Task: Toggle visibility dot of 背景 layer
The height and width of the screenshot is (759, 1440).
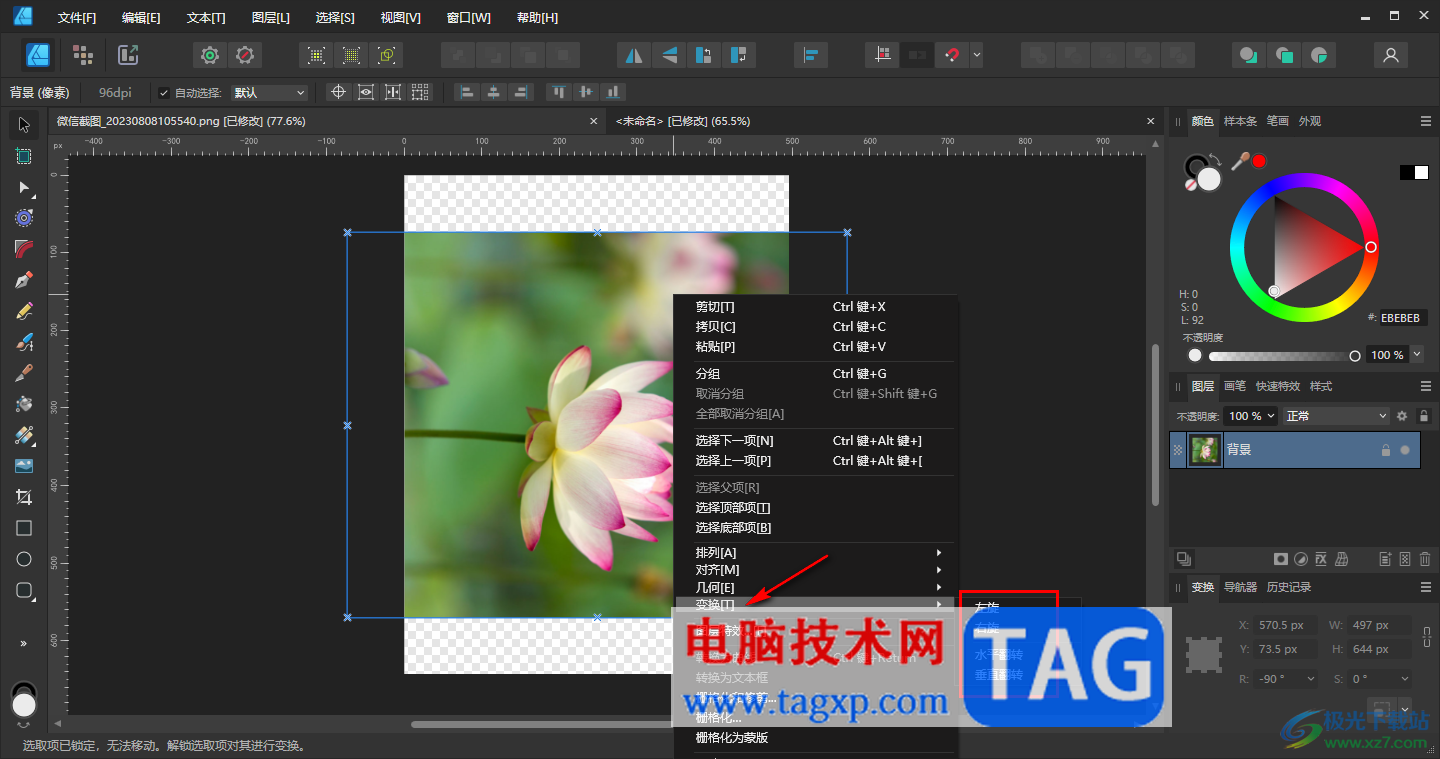Action: (x=1405, y=451)
